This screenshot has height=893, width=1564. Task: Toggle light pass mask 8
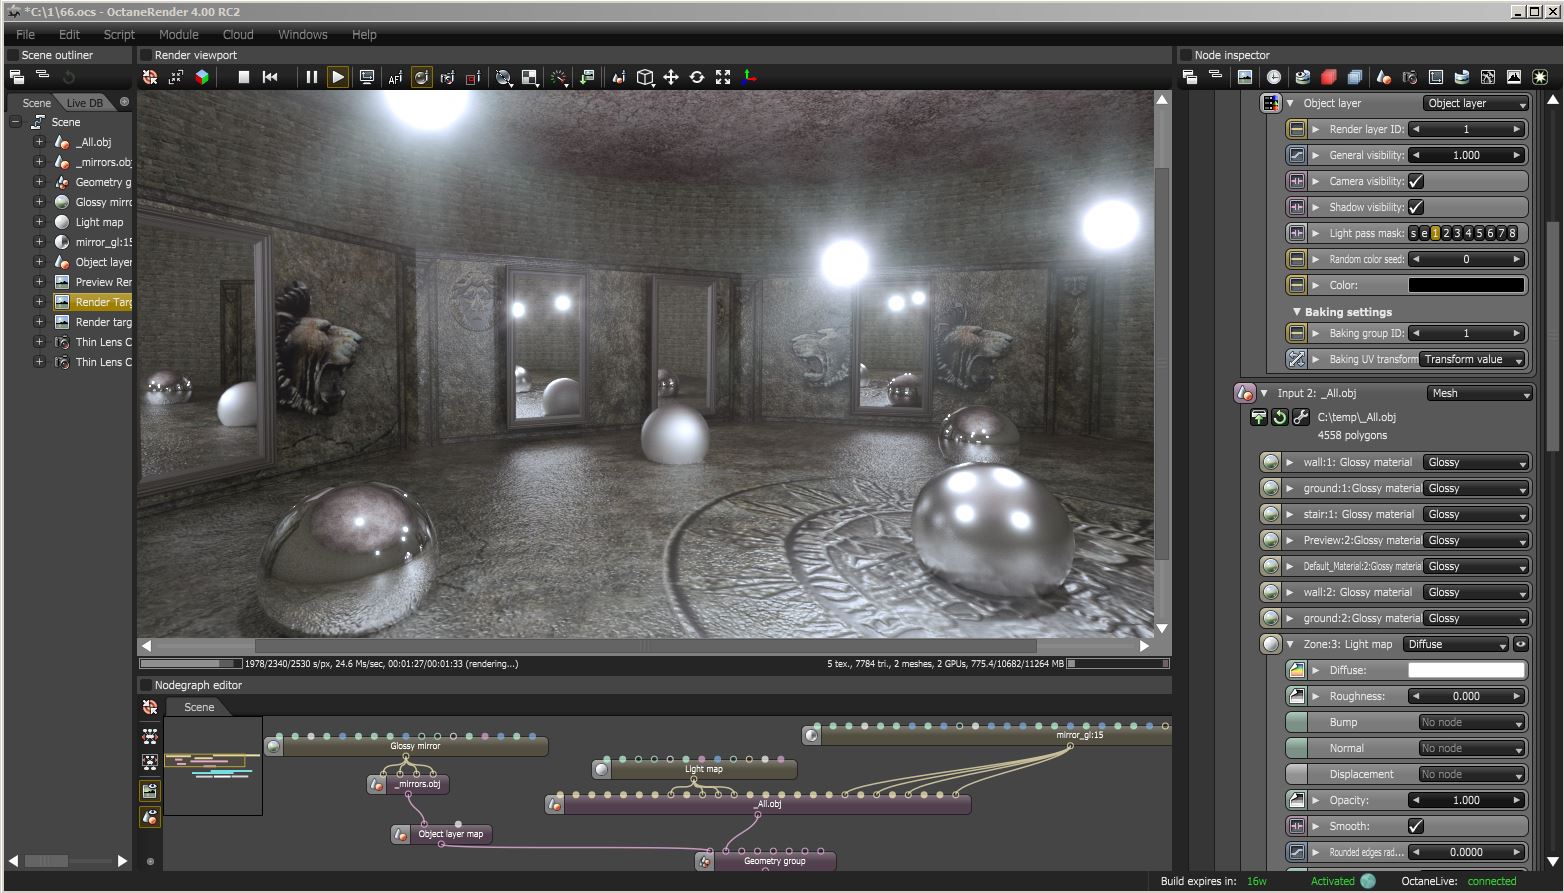click(x=1513, y=233)
